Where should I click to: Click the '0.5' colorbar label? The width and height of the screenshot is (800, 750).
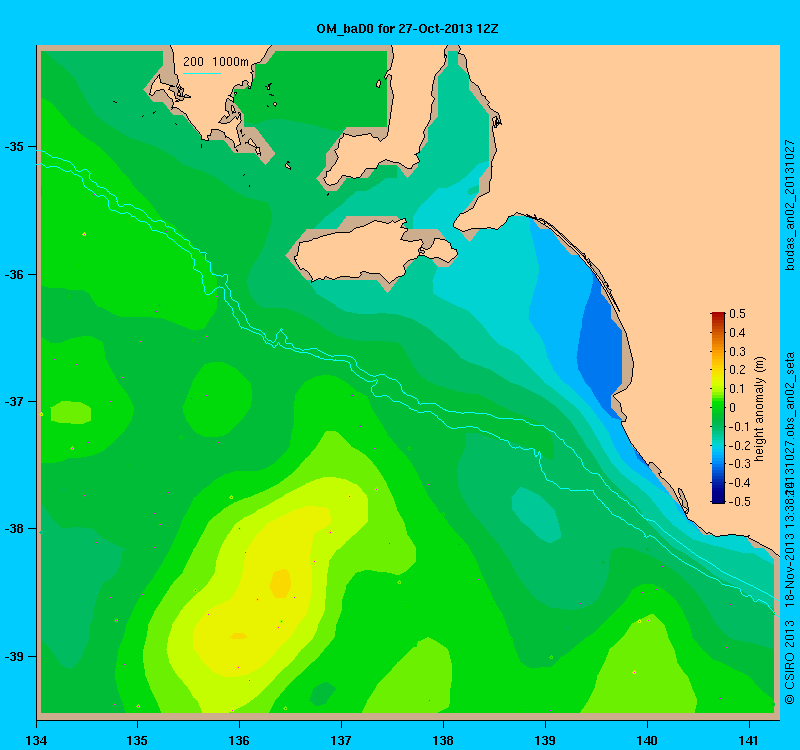tap(737, 314)
